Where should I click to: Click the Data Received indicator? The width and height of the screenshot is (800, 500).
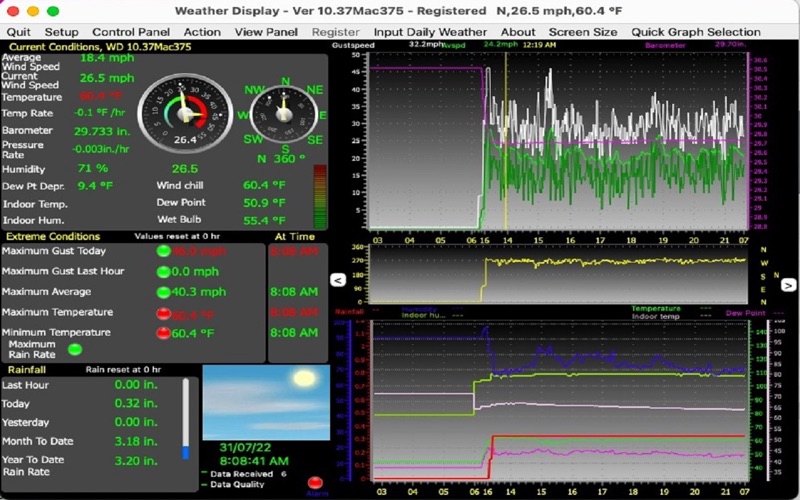pos(244,474)
